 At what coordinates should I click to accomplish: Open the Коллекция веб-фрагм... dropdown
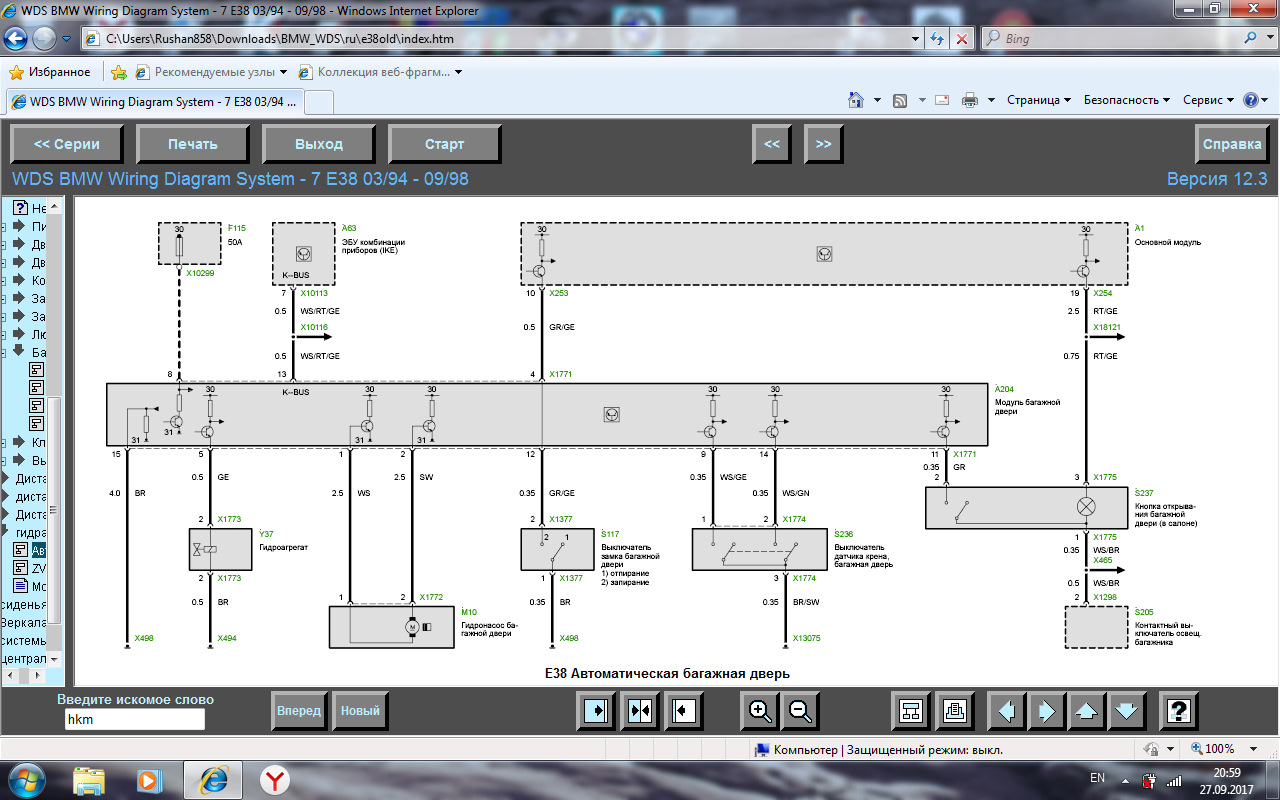[381, 72]
